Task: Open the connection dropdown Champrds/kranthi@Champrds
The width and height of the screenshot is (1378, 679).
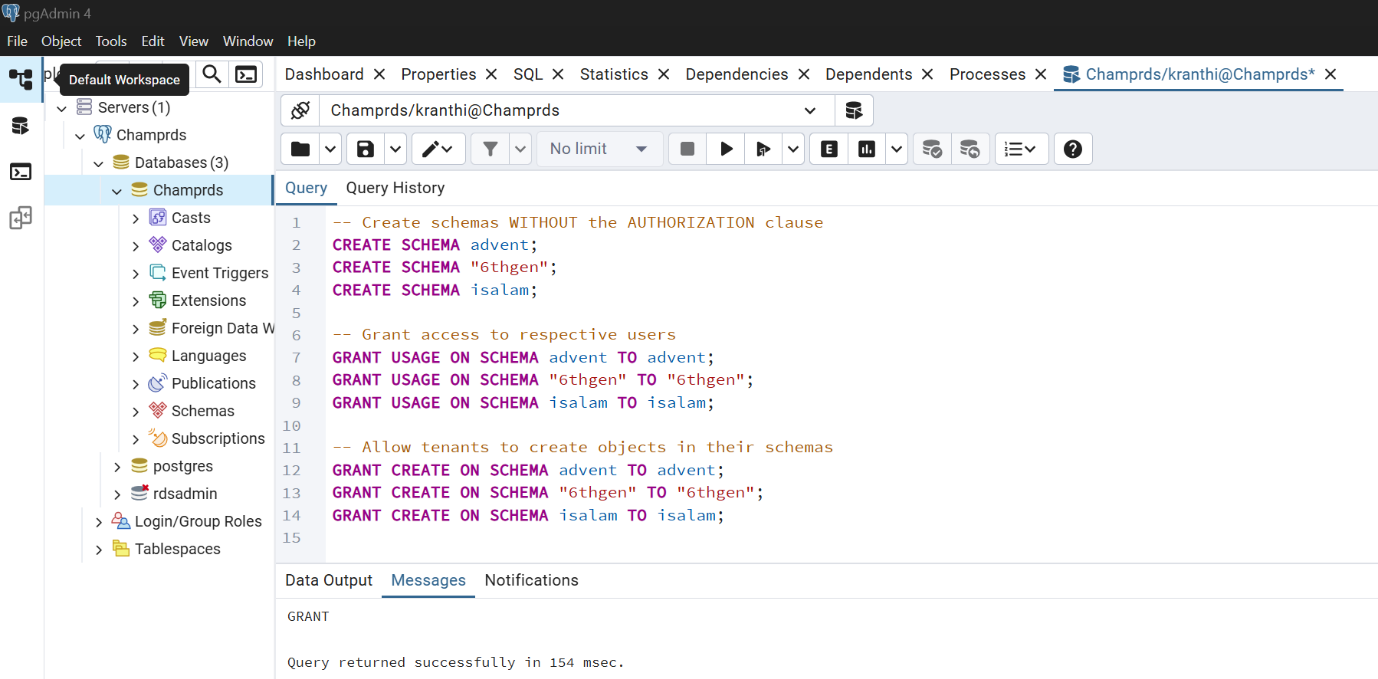Action: 576,110
